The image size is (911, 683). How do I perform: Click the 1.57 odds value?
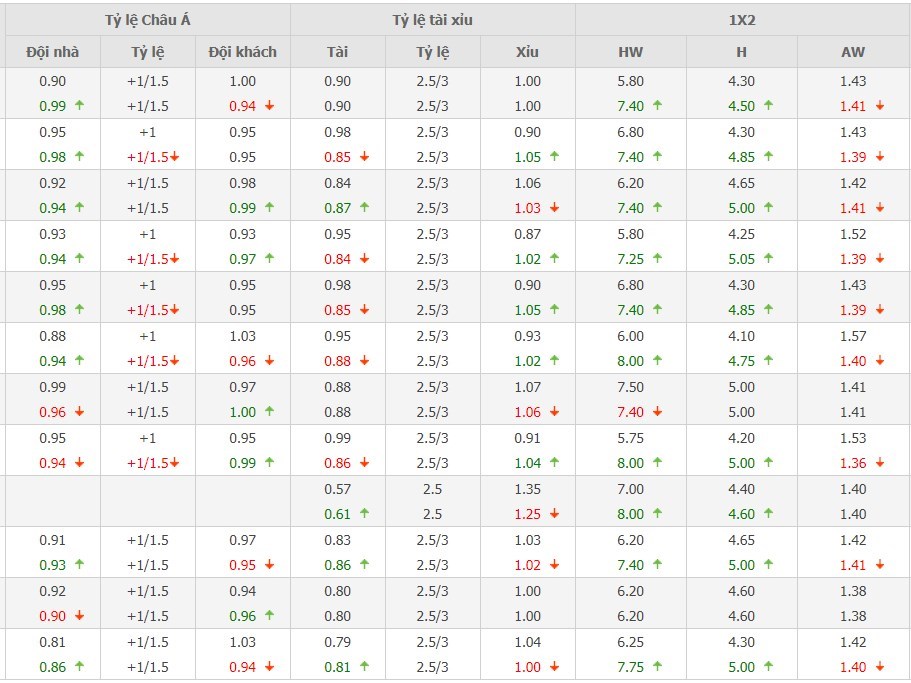pos(853,336)
